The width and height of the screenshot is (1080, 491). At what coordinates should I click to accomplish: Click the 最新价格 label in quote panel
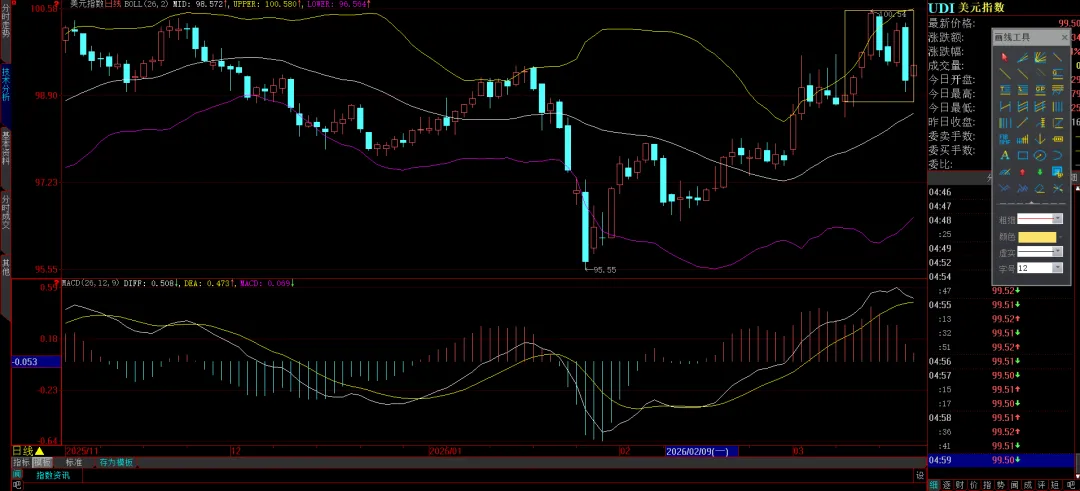click(x=951, y=23)
